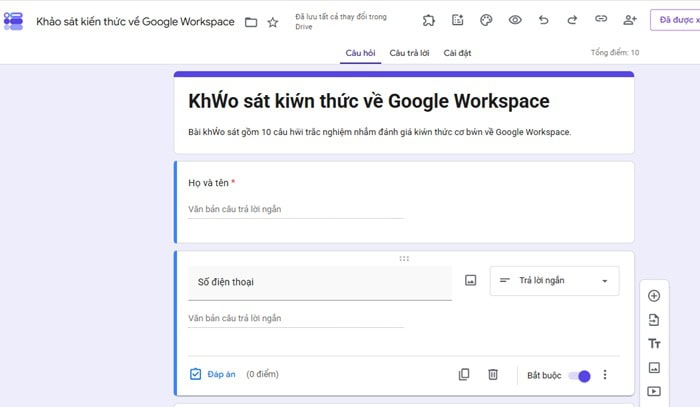Screen dimensions: 700x407
Task: Click the form title heading
Action: tap(369, 101)
